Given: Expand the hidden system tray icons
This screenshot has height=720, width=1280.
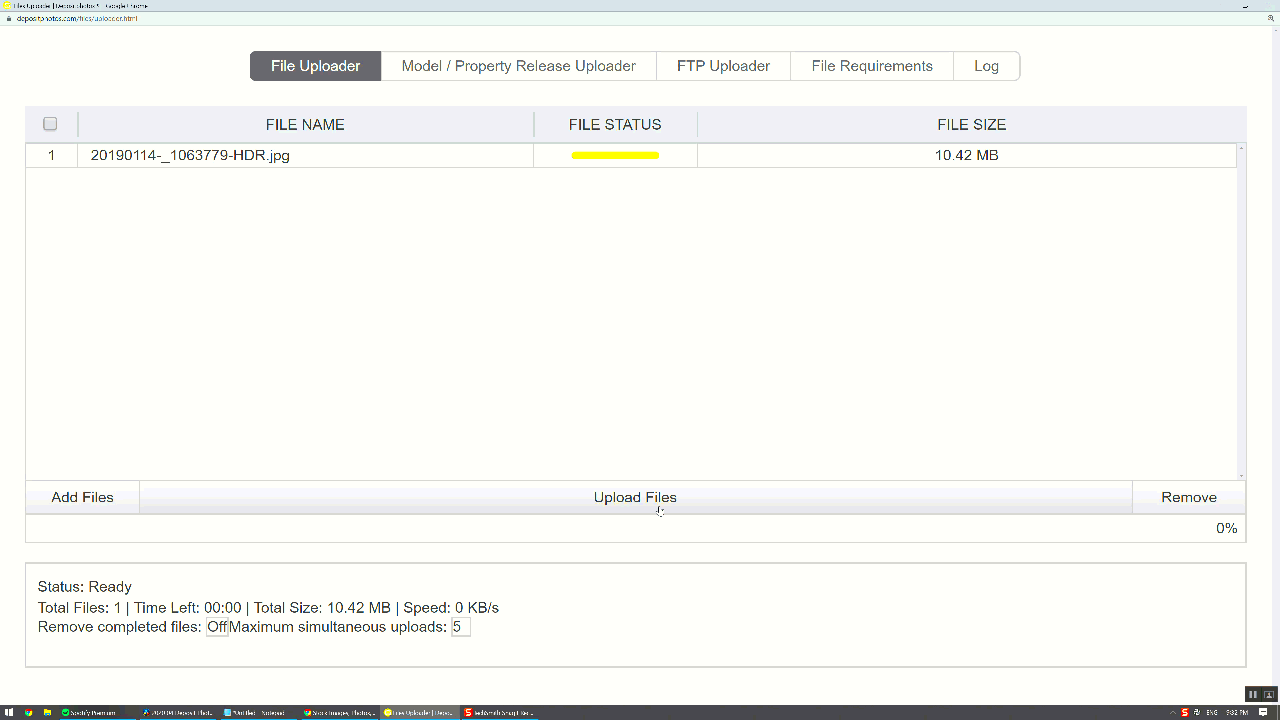Looking at the screenshot, I should pyautogui.click(x=1175, y=713).
